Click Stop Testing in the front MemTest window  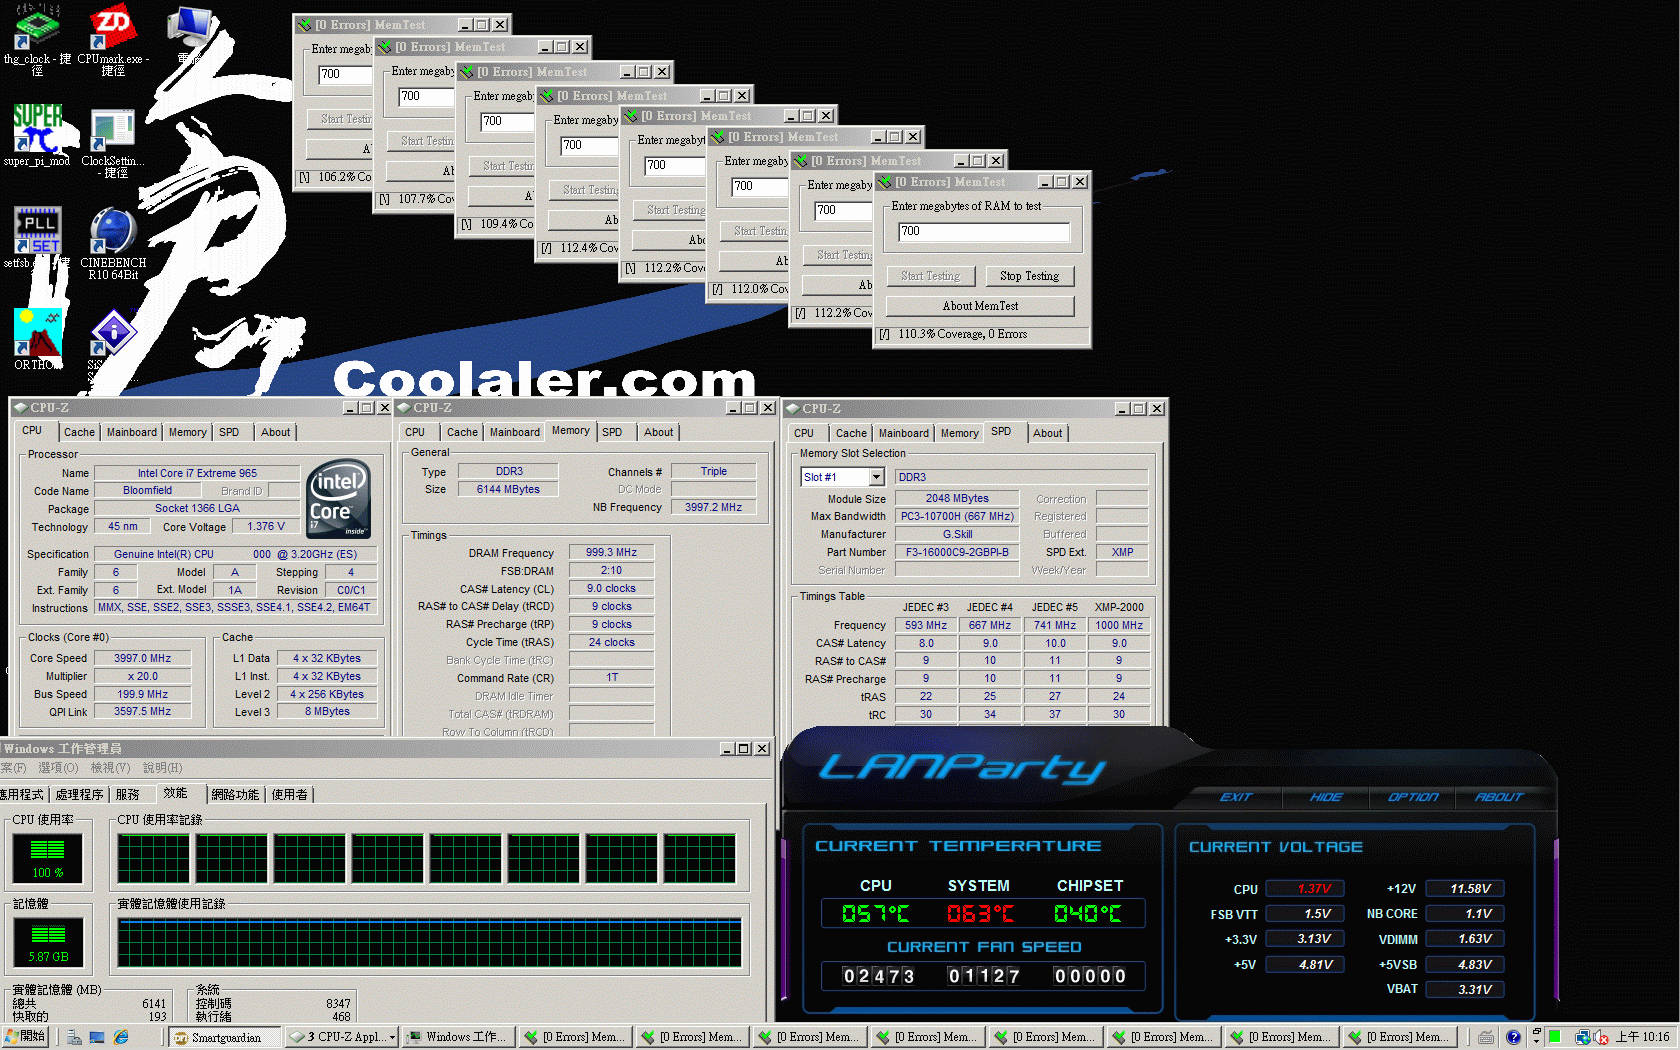pos(1029,276)
